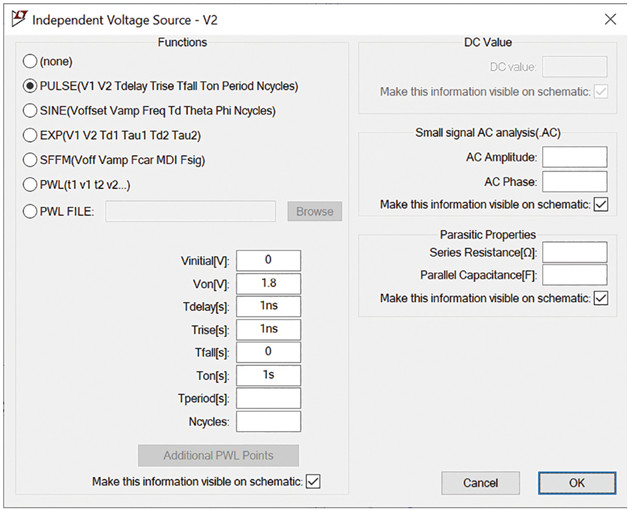Select the PWL FILE radio button
630x511 pixels.
(x=30, y=211)
